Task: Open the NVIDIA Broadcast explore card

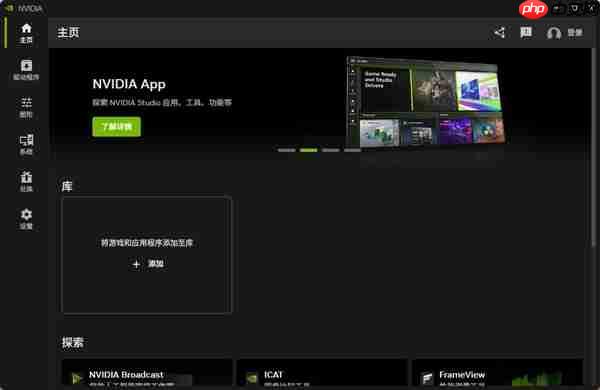Action: click(x=147, y=374)
